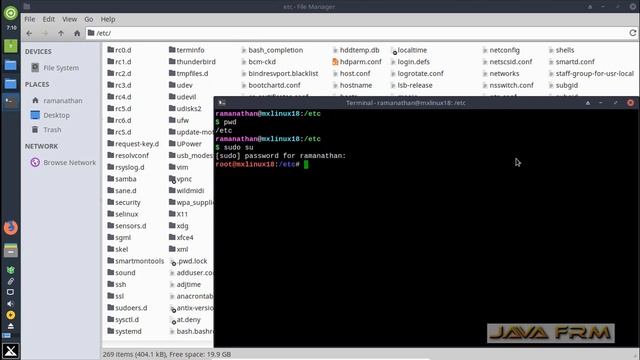The height and width of the screenshot is (360, 640).
Task: Select the udisks2 folder
Action: tap(185, 109)
